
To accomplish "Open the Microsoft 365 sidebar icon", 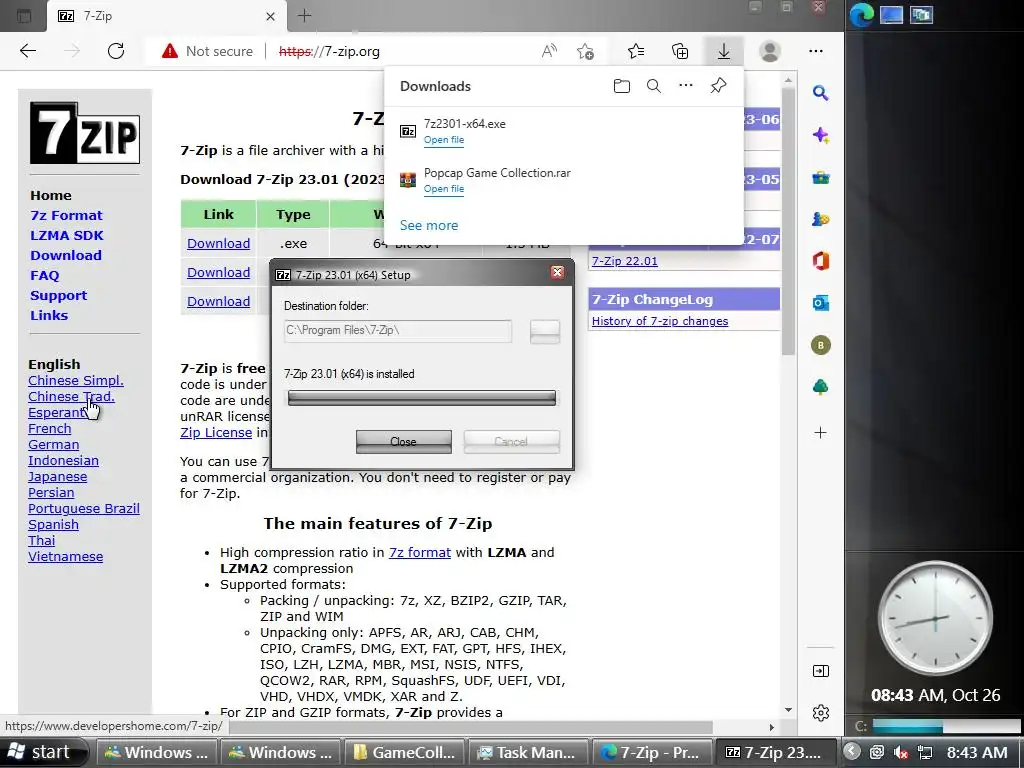I will [821, 261].
